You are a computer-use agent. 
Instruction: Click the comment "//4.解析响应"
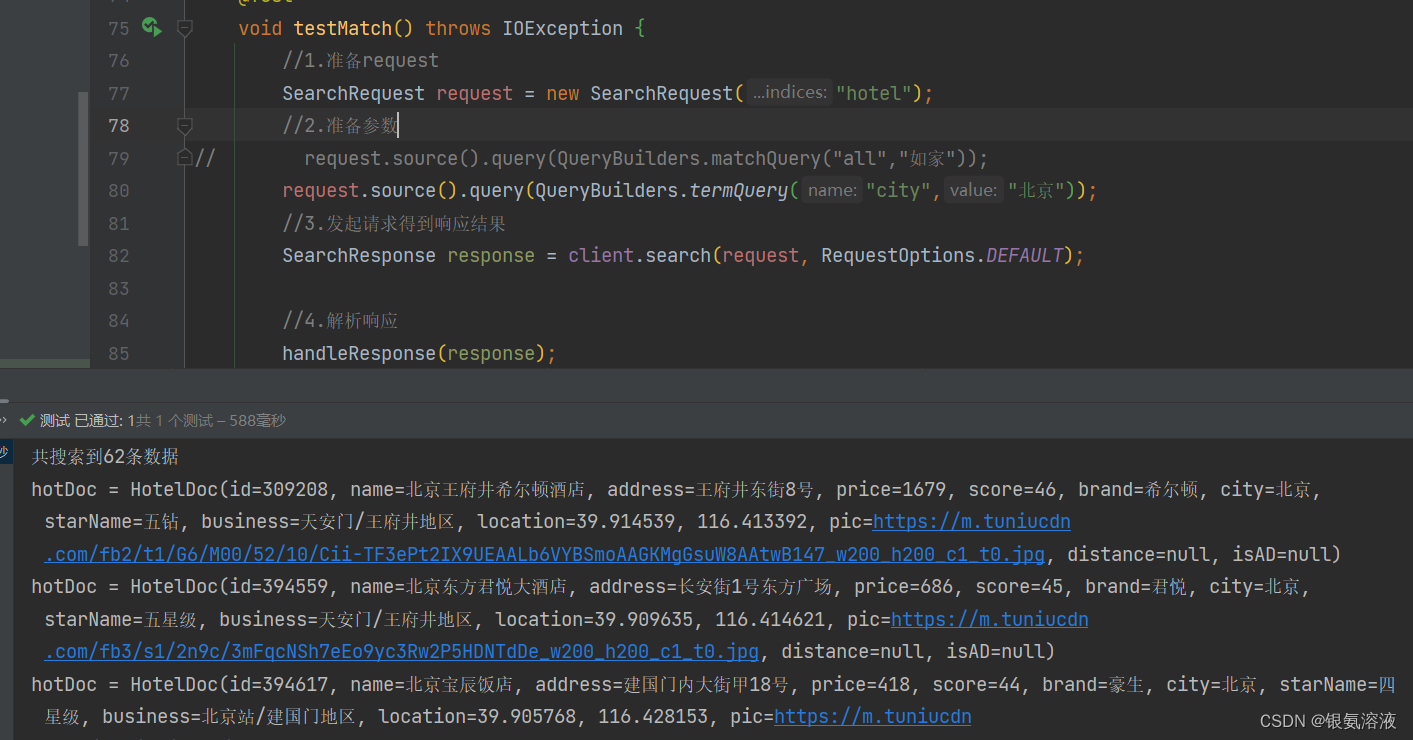click(x=340, y=321)
